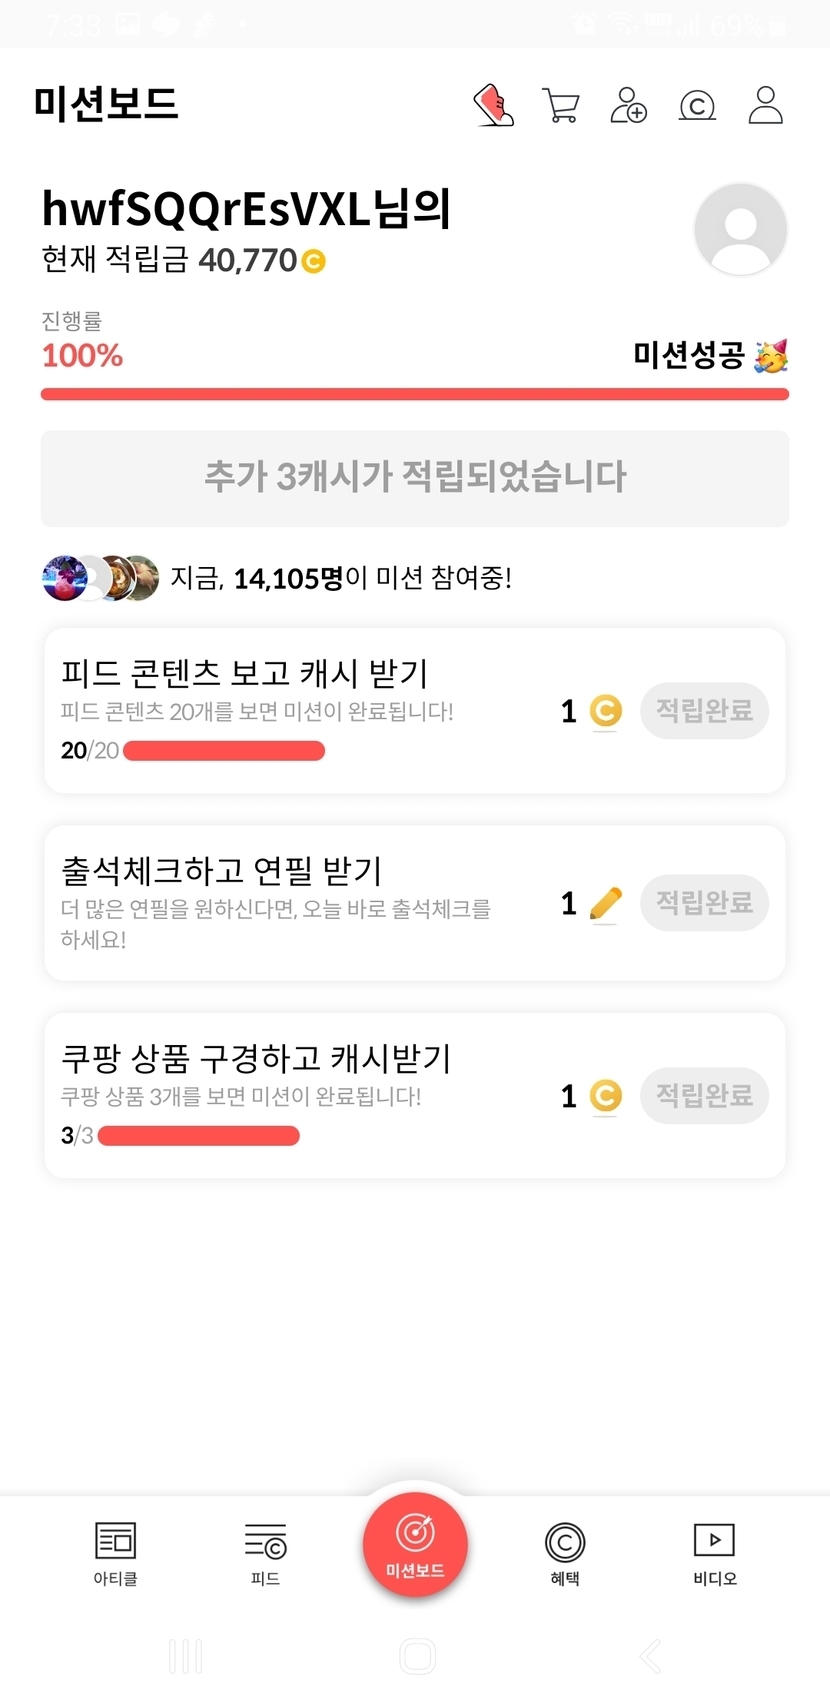Screen dimensions: 830x1706
Task: Open cash coin icon in header
Action: click(x=697, y=105)
